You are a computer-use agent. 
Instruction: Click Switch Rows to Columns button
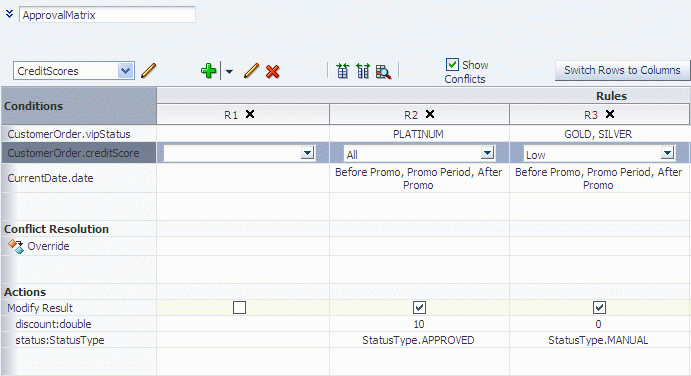[x=622, y=71]
